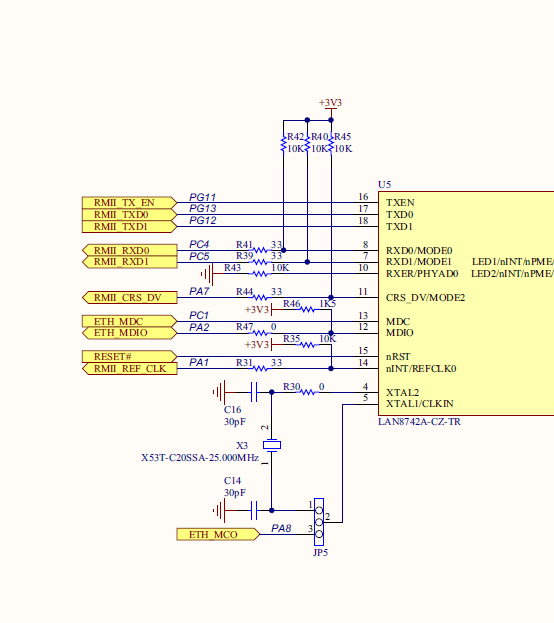Pick the capacitor C14 symbol
The width and height of the screenshot is (554, 623).
pyautogui.click(x=254, y=510)
